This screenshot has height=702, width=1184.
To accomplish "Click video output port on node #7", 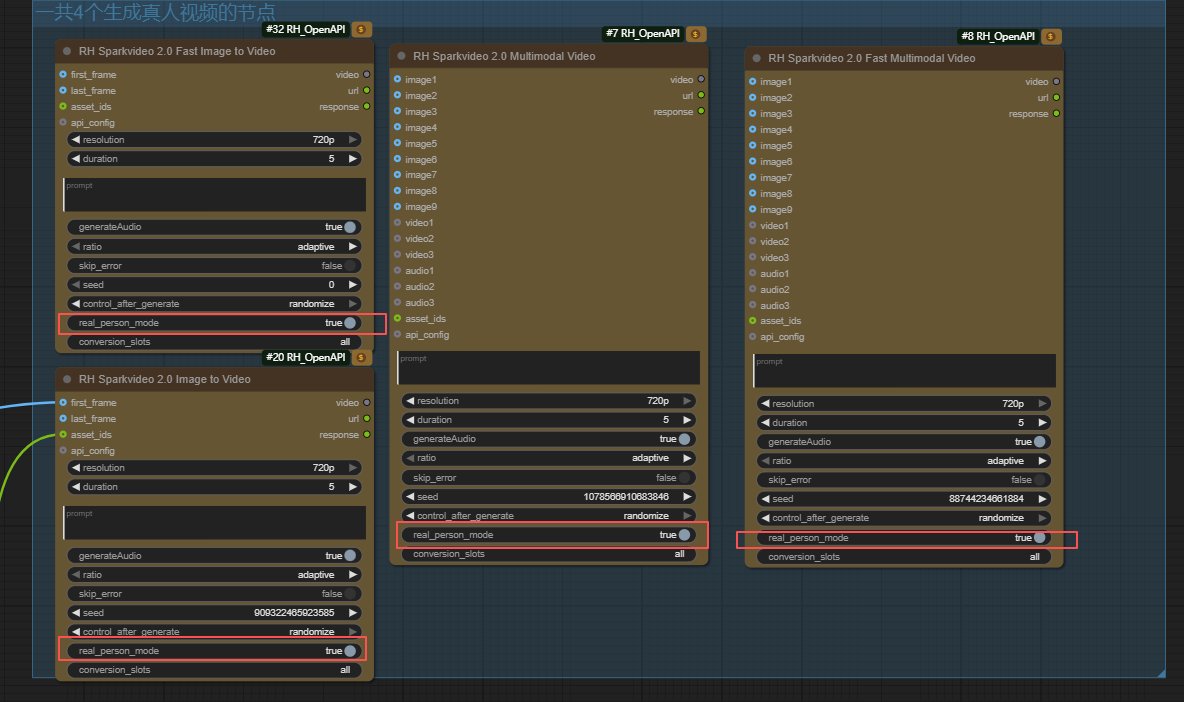I will (x=701, y=79).
